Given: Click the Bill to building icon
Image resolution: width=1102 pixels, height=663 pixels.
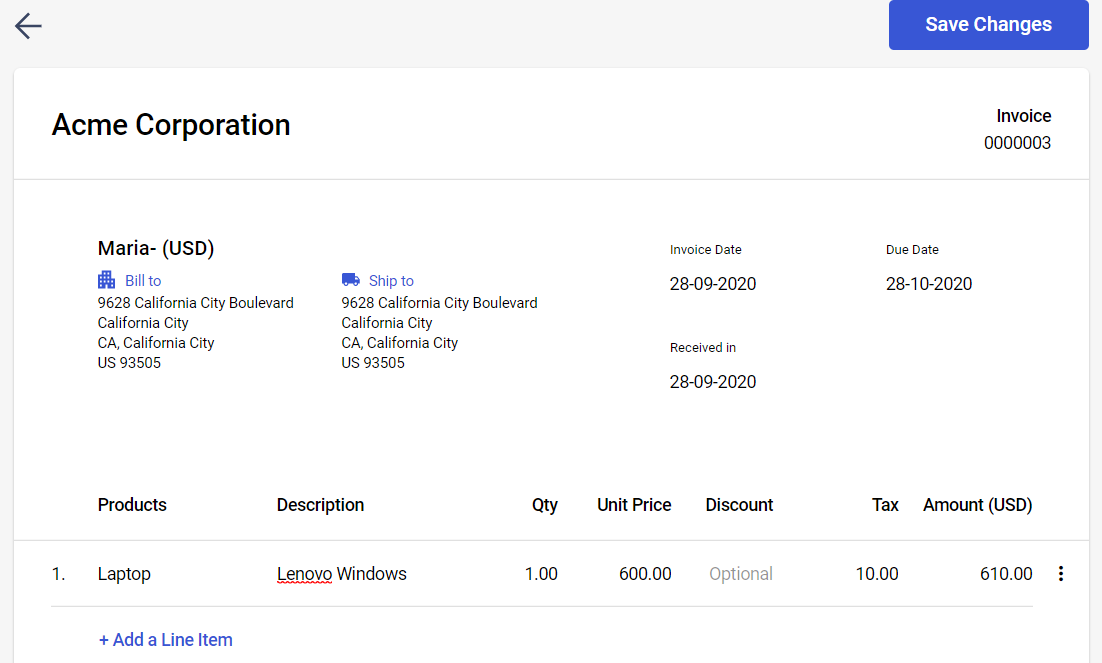Looking at the screenshot, I should coord(106,280).
